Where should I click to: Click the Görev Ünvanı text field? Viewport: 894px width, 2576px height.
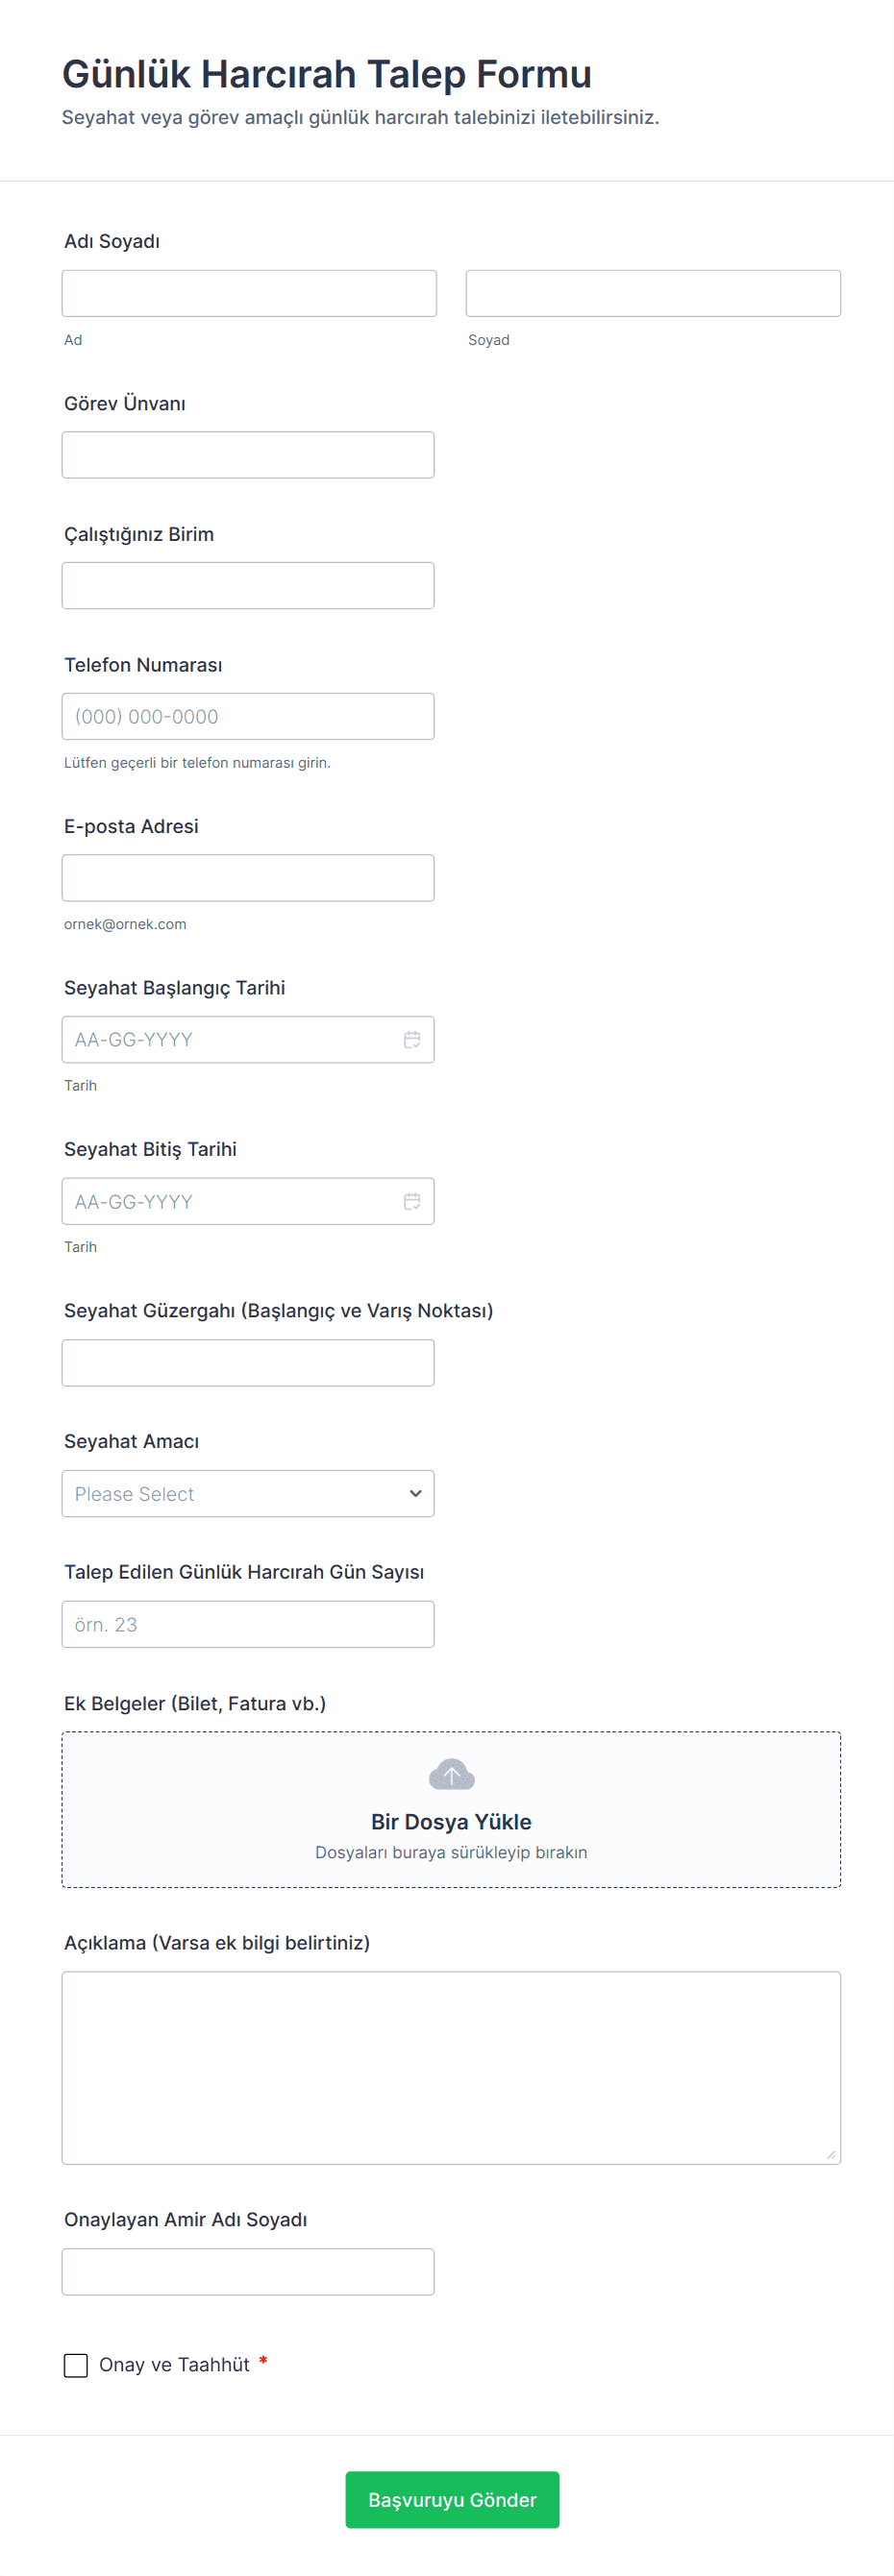click(x=248, y=454)
